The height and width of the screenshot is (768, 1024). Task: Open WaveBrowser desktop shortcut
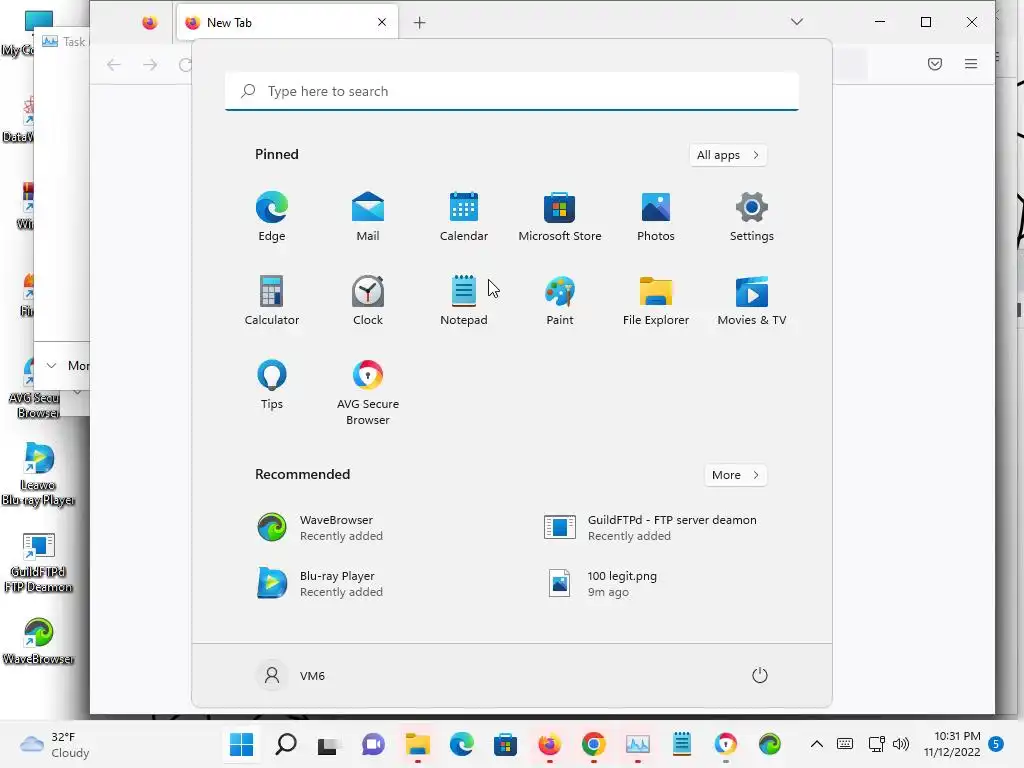[x=38, y=641]
